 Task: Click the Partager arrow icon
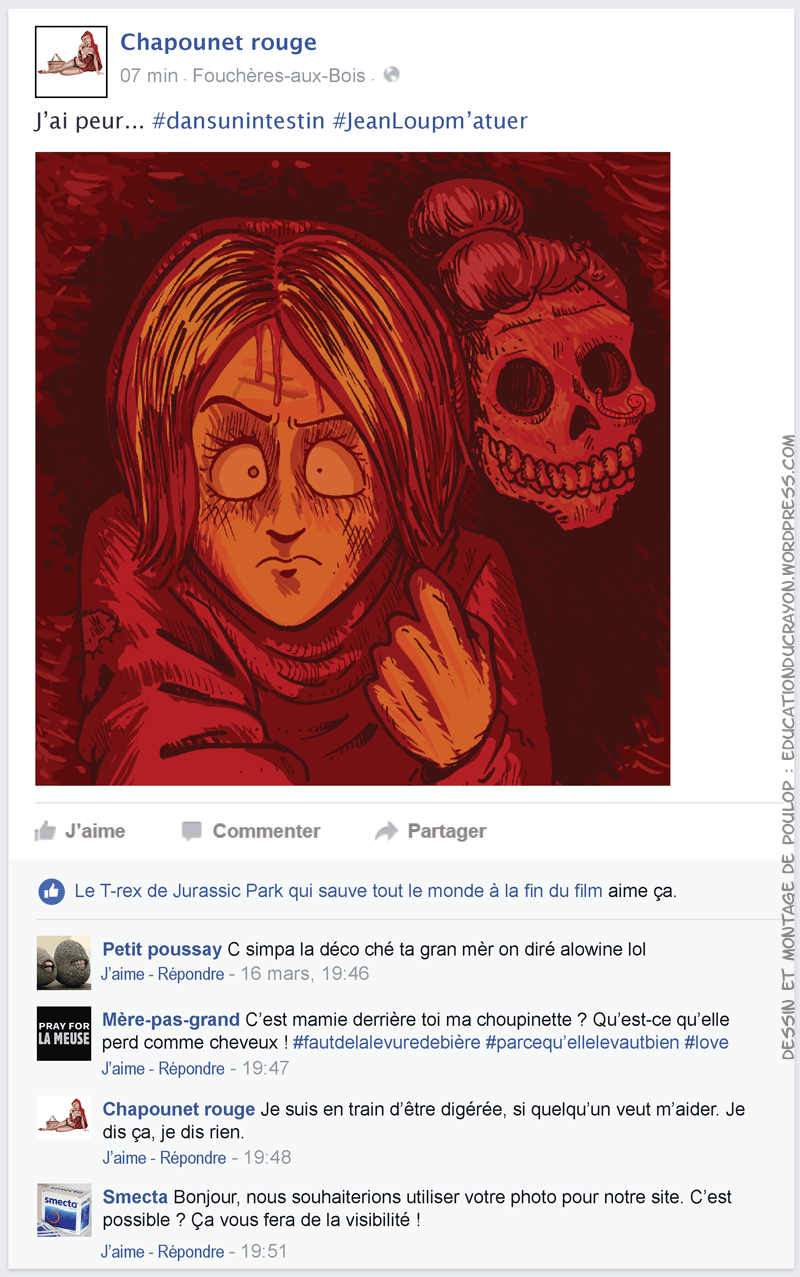(x=386, y=831)
